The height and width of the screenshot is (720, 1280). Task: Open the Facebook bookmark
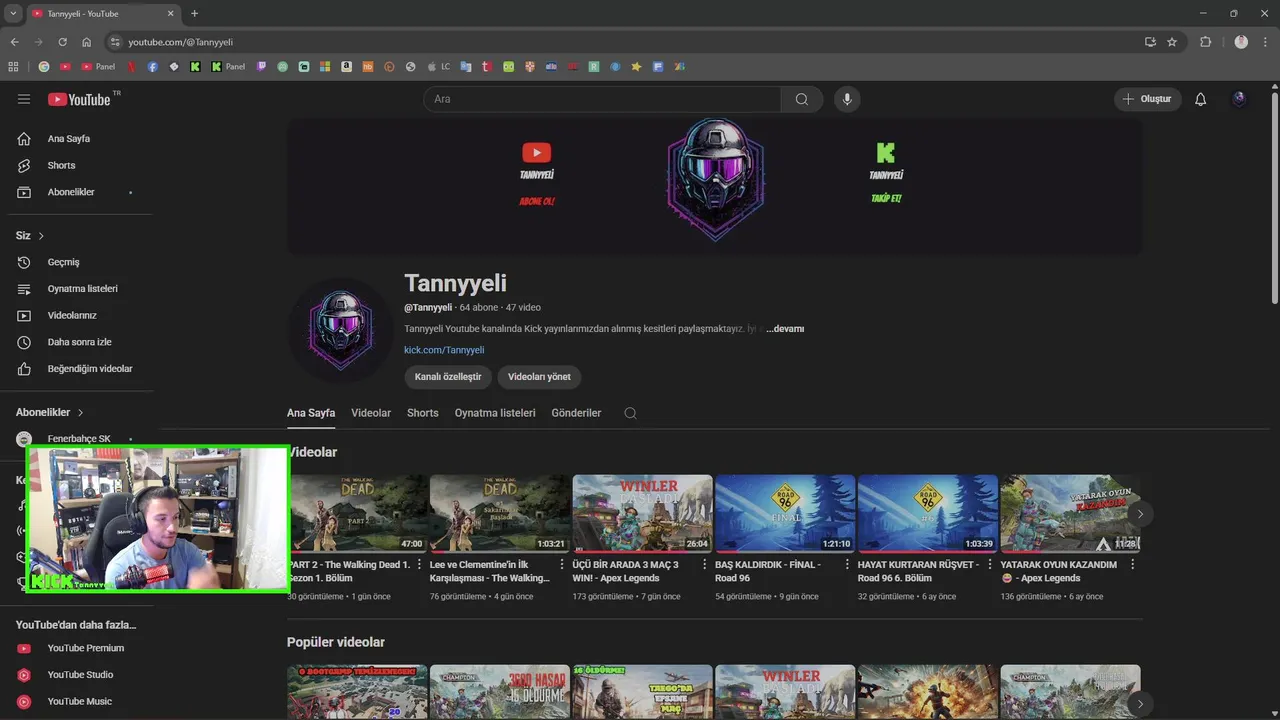click(153, 67)
